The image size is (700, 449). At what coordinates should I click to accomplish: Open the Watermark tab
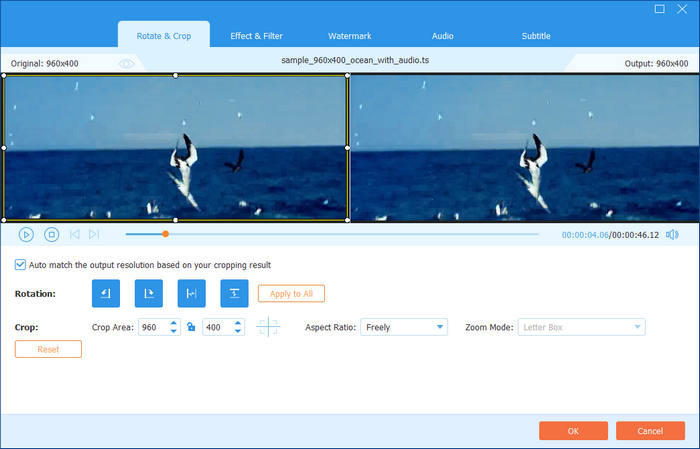pos(350,36)
